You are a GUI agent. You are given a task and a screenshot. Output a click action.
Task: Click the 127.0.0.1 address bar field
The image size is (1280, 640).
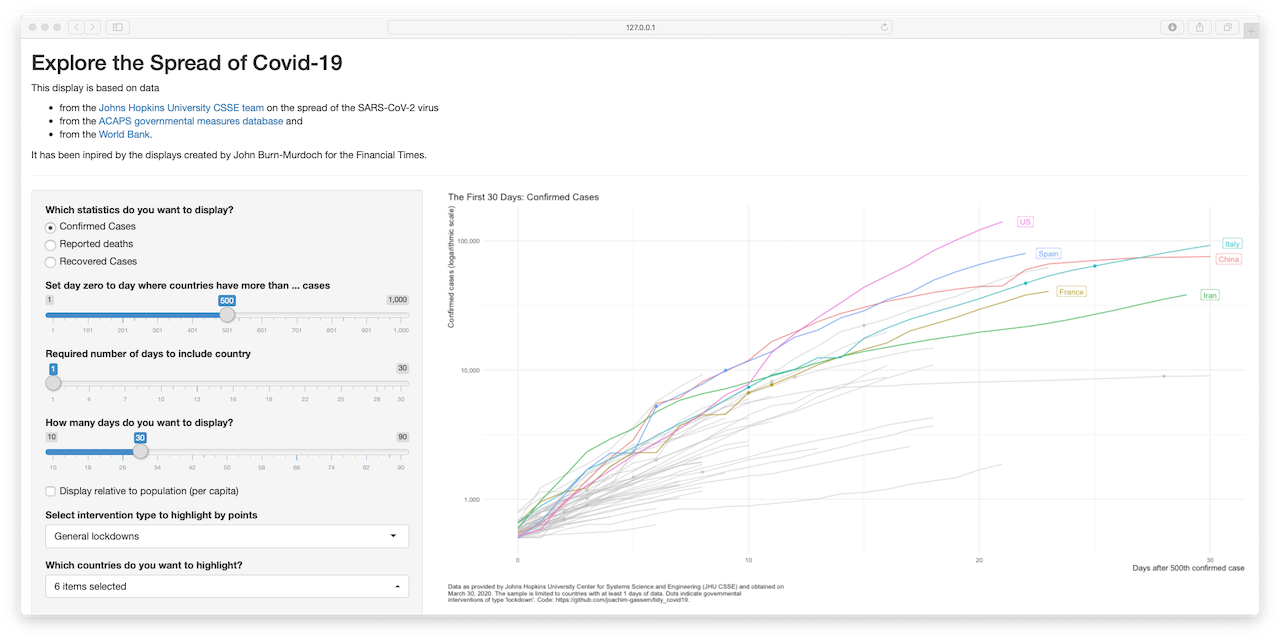click(x=640, y=27)
